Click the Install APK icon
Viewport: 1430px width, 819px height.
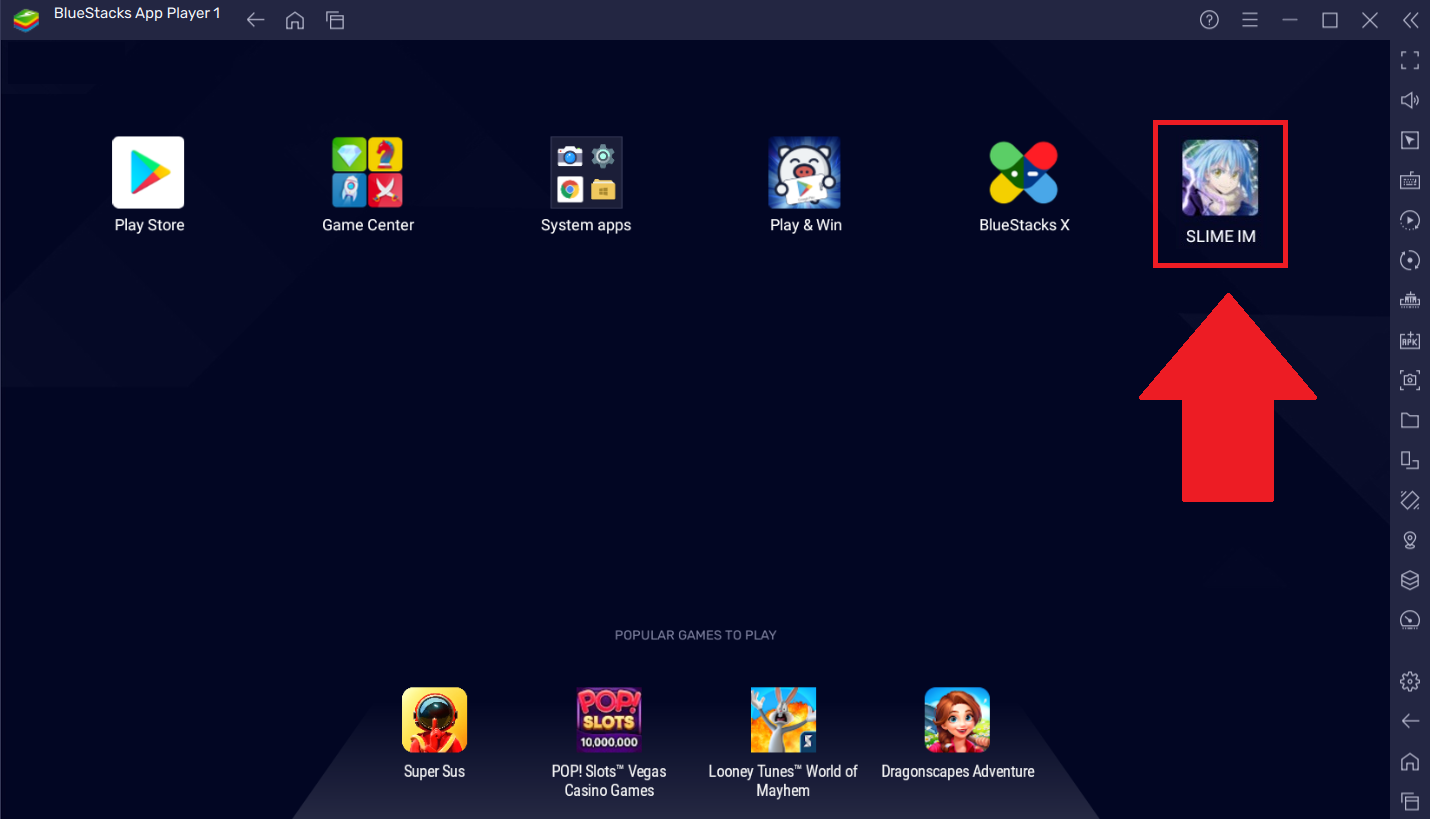[x=1410, y=340]
